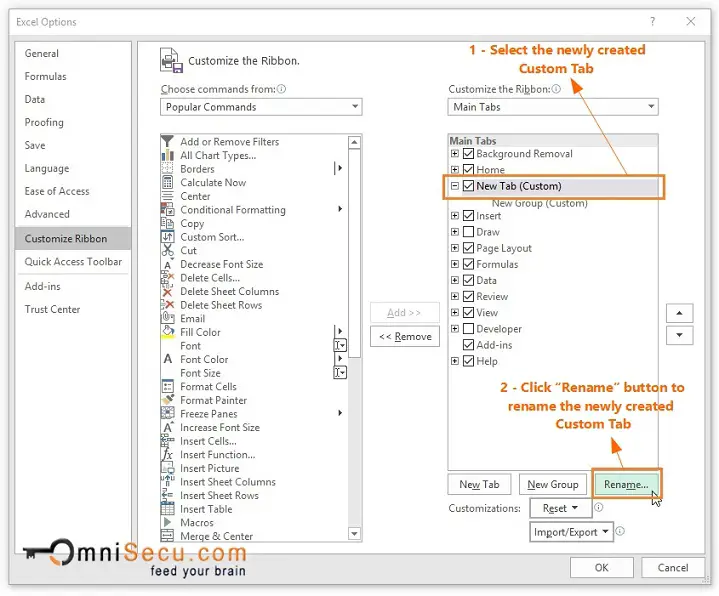
Task: Click the Macros play icon
Action: pos(167,522)
